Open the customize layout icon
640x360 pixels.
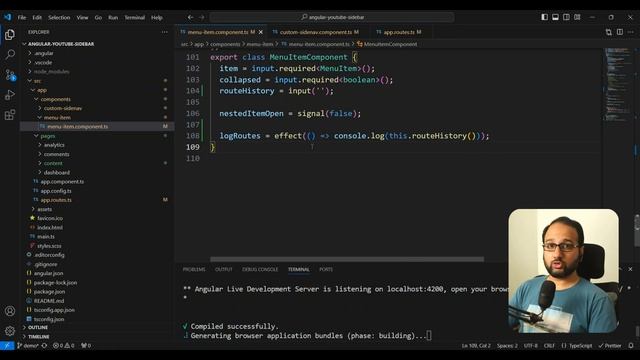coord(577,17)
